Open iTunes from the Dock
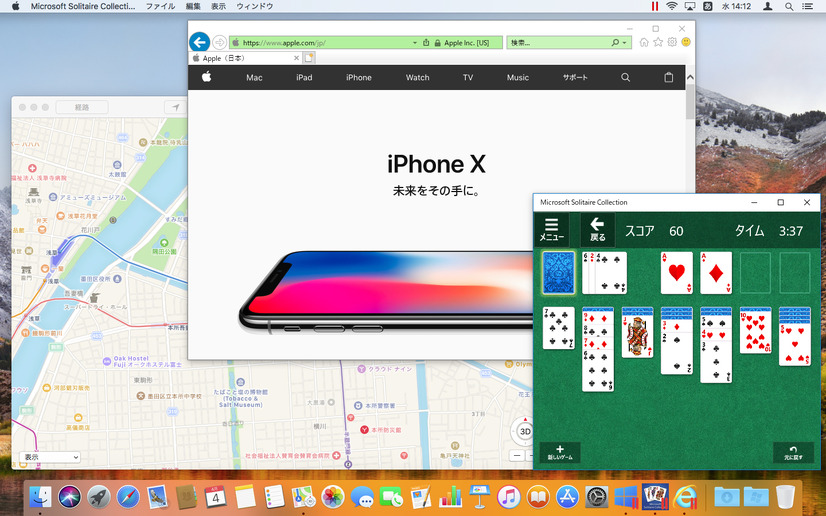This screenshot has height=516, width=826. tap(508, 497)
